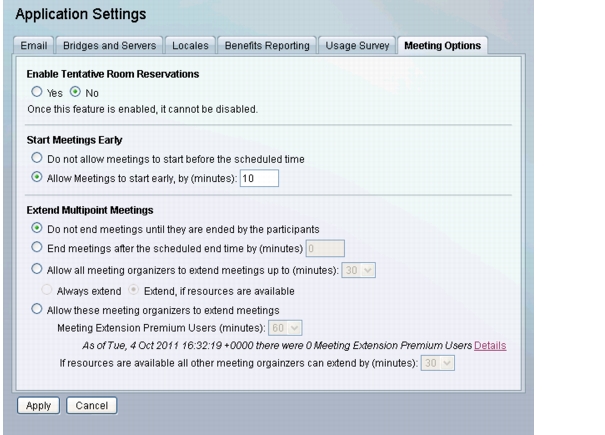Select Do not end meetings until ended by participants
Viewport: 605px width, 435px height.
[x=37, y=228]
